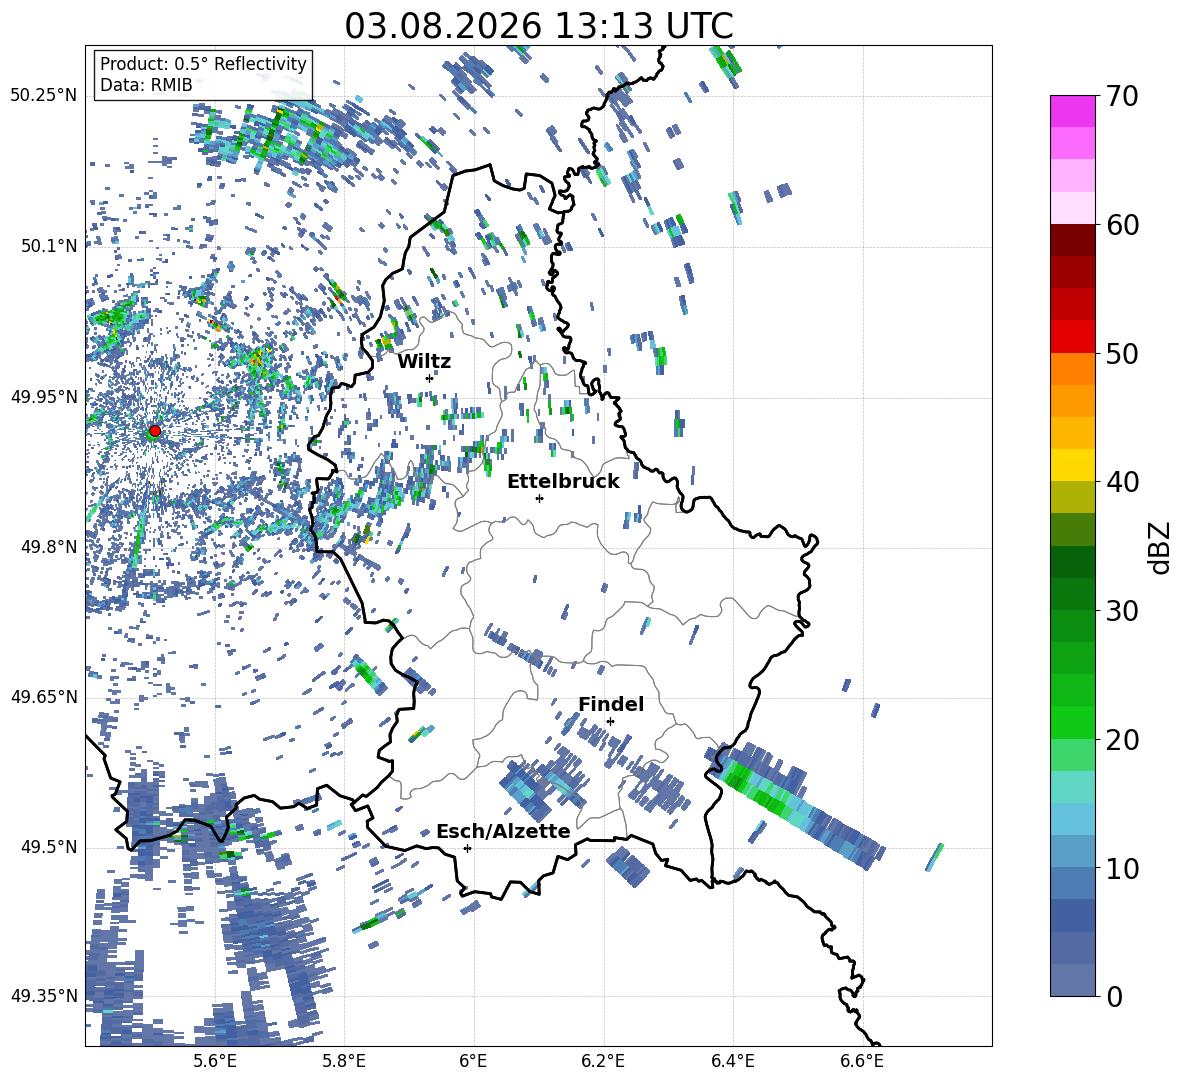
Task: Click the Ettelbruck station cross marker
Action: point(539,498)
